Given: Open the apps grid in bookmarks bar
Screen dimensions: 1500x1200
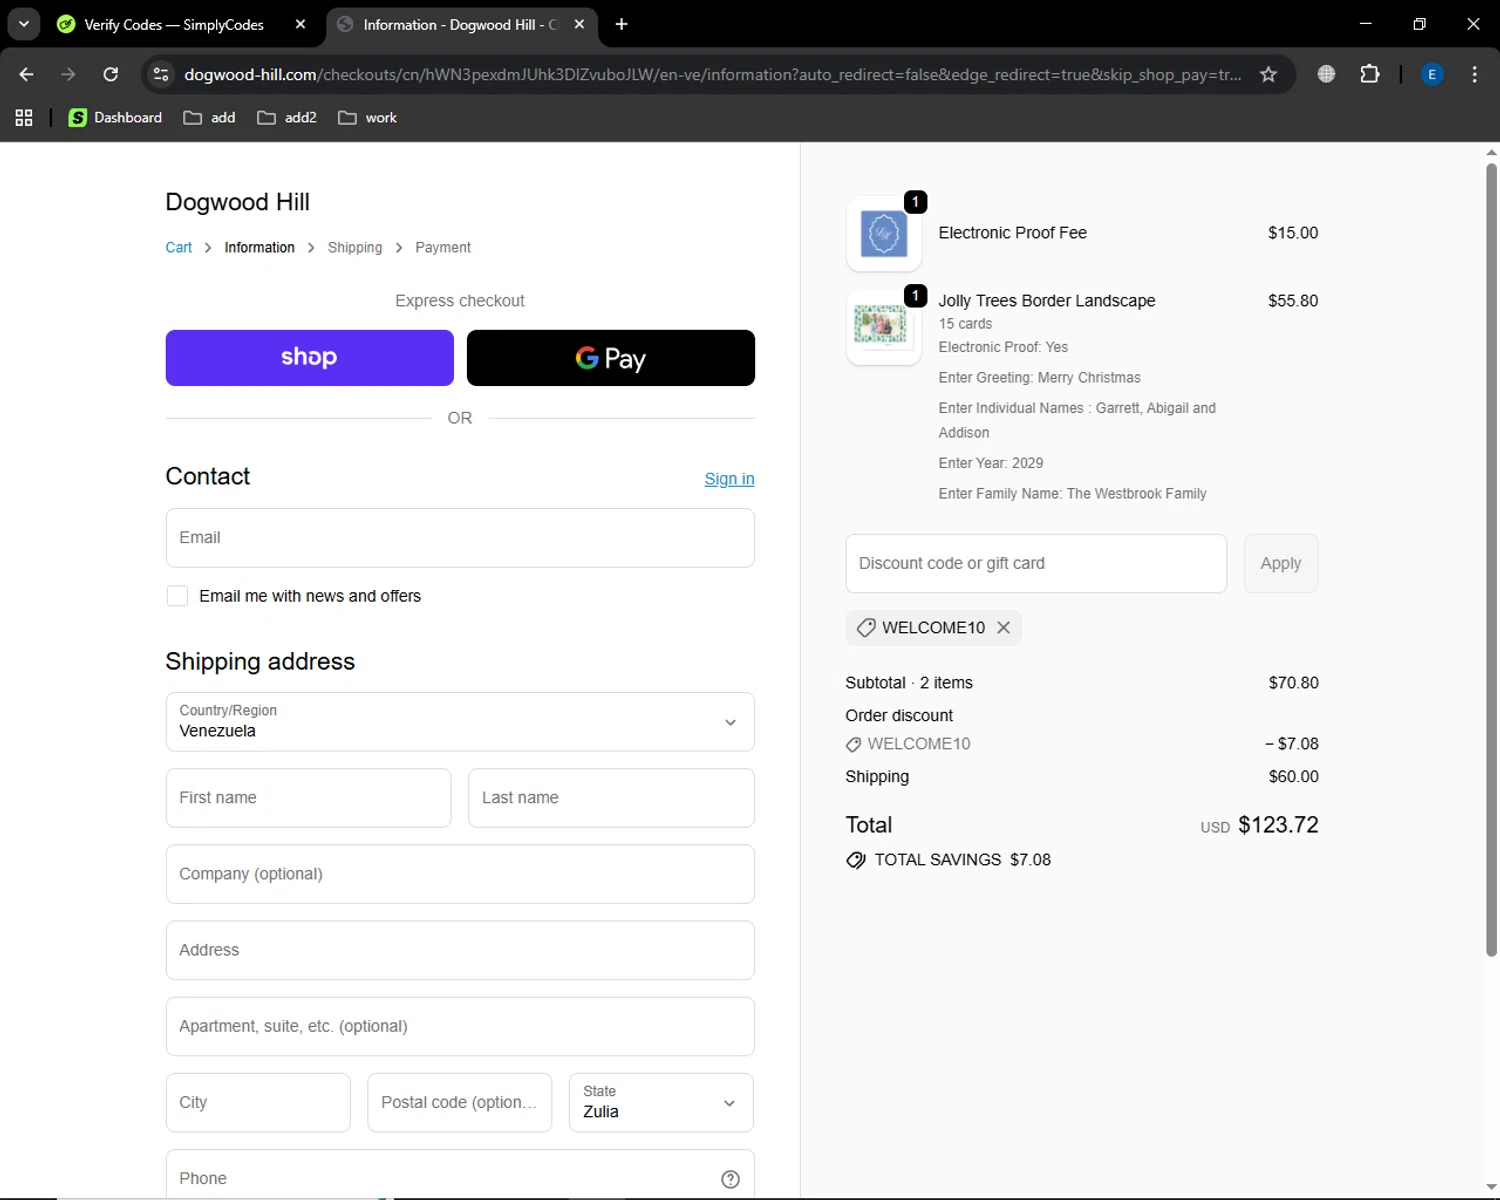Looking at the screenshot, I should tap(24, 118).
